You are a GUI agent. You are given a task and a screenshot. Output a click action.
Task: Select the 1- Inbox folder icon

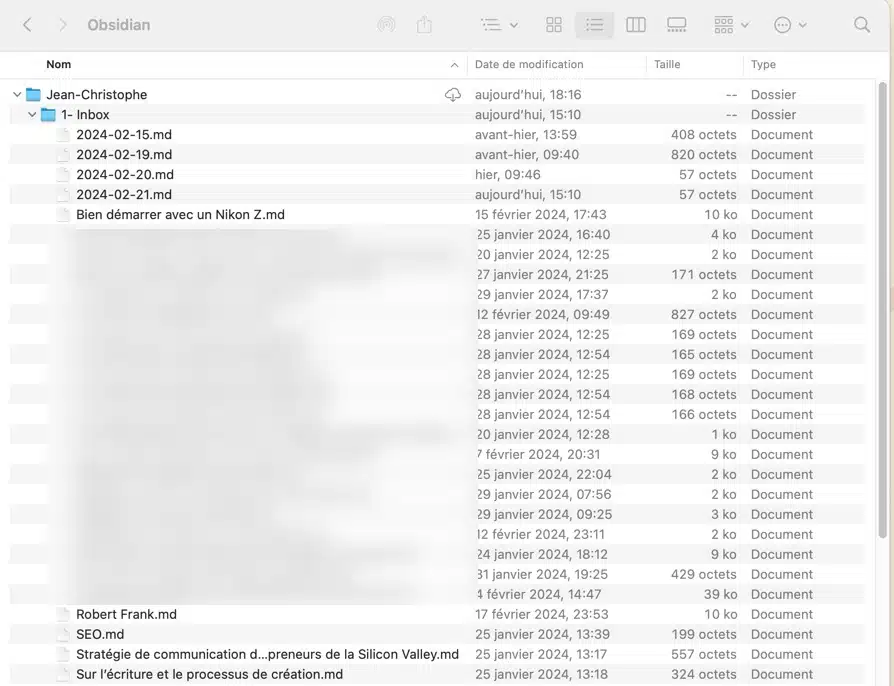48,115
